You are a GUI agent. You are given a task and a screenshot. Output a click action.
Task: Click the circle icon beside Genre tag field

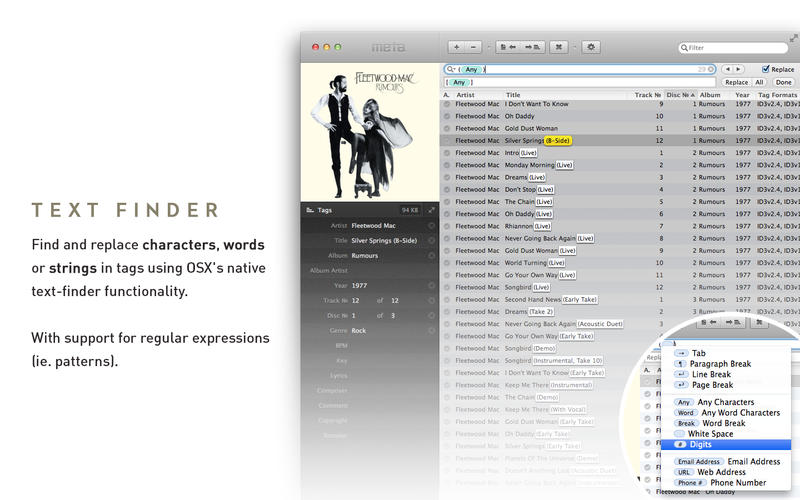click(432, 331)
